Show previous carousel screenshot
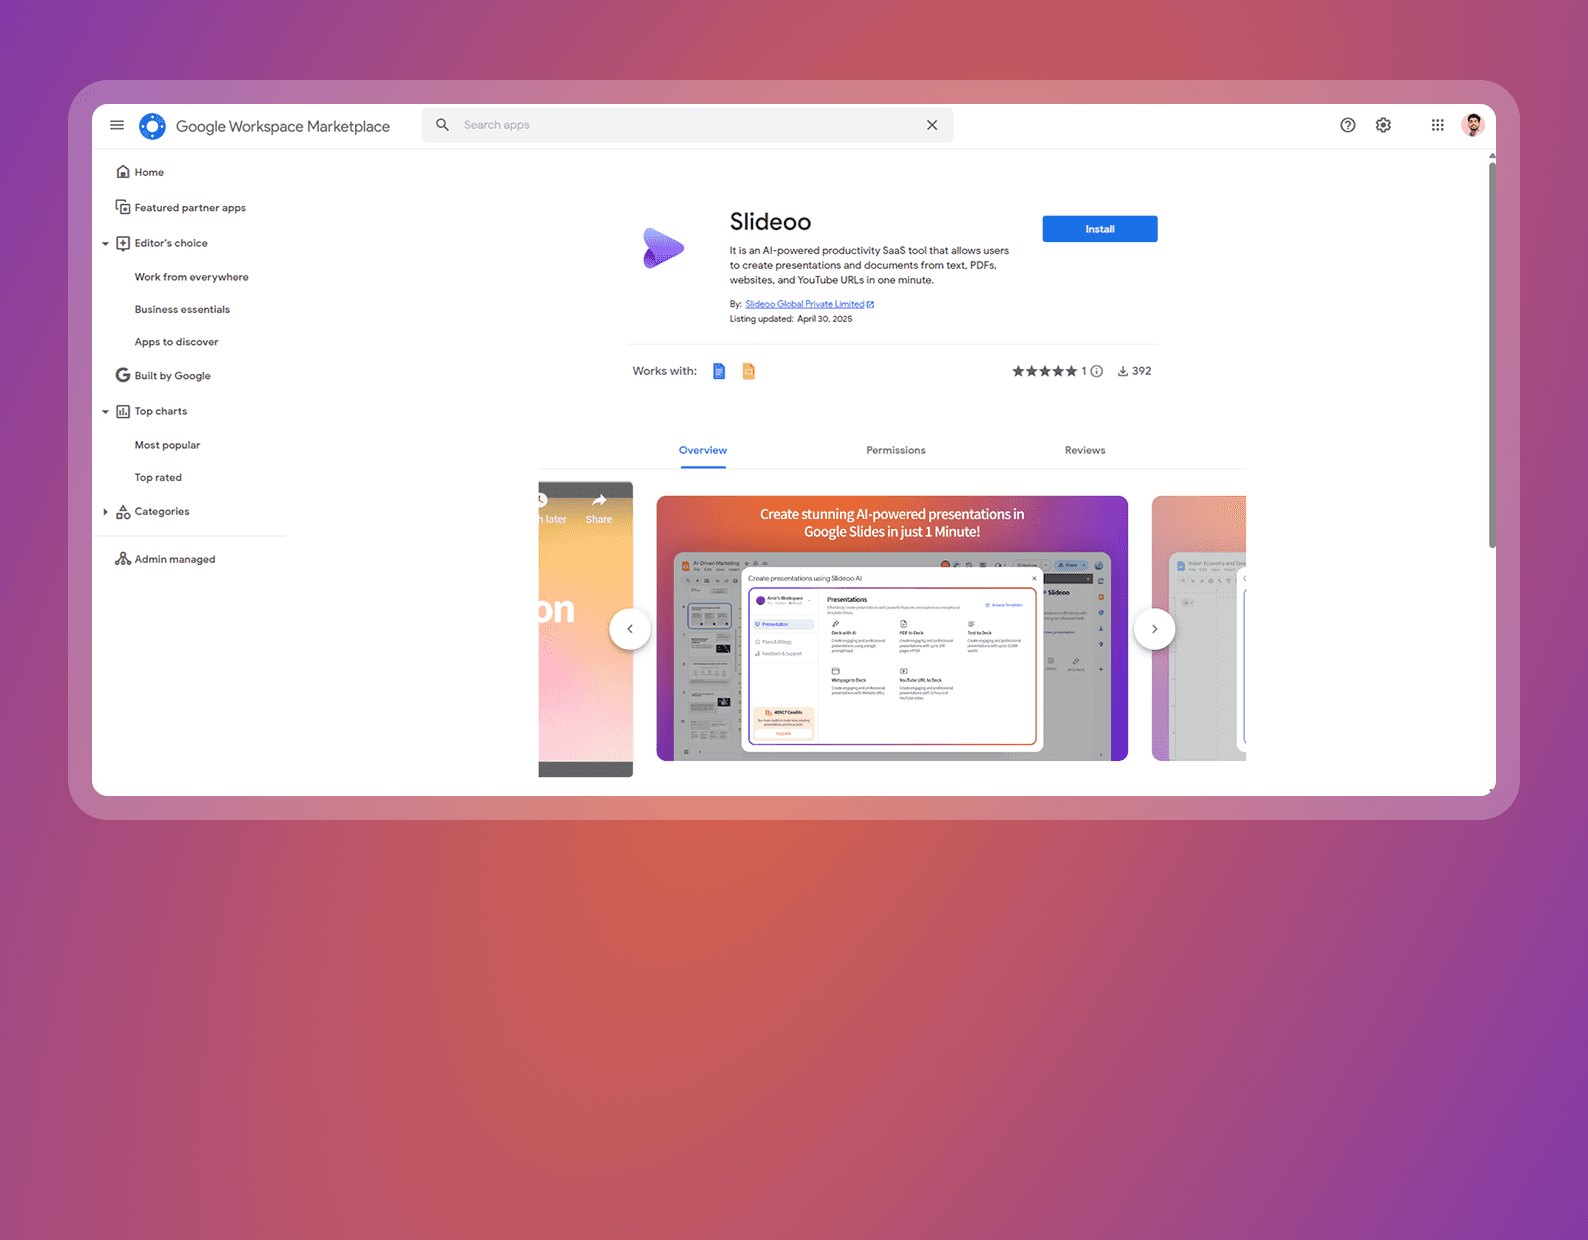The height and width of the screenshot is (1240, 1588). pyautogui.click(x=630, y=629)
